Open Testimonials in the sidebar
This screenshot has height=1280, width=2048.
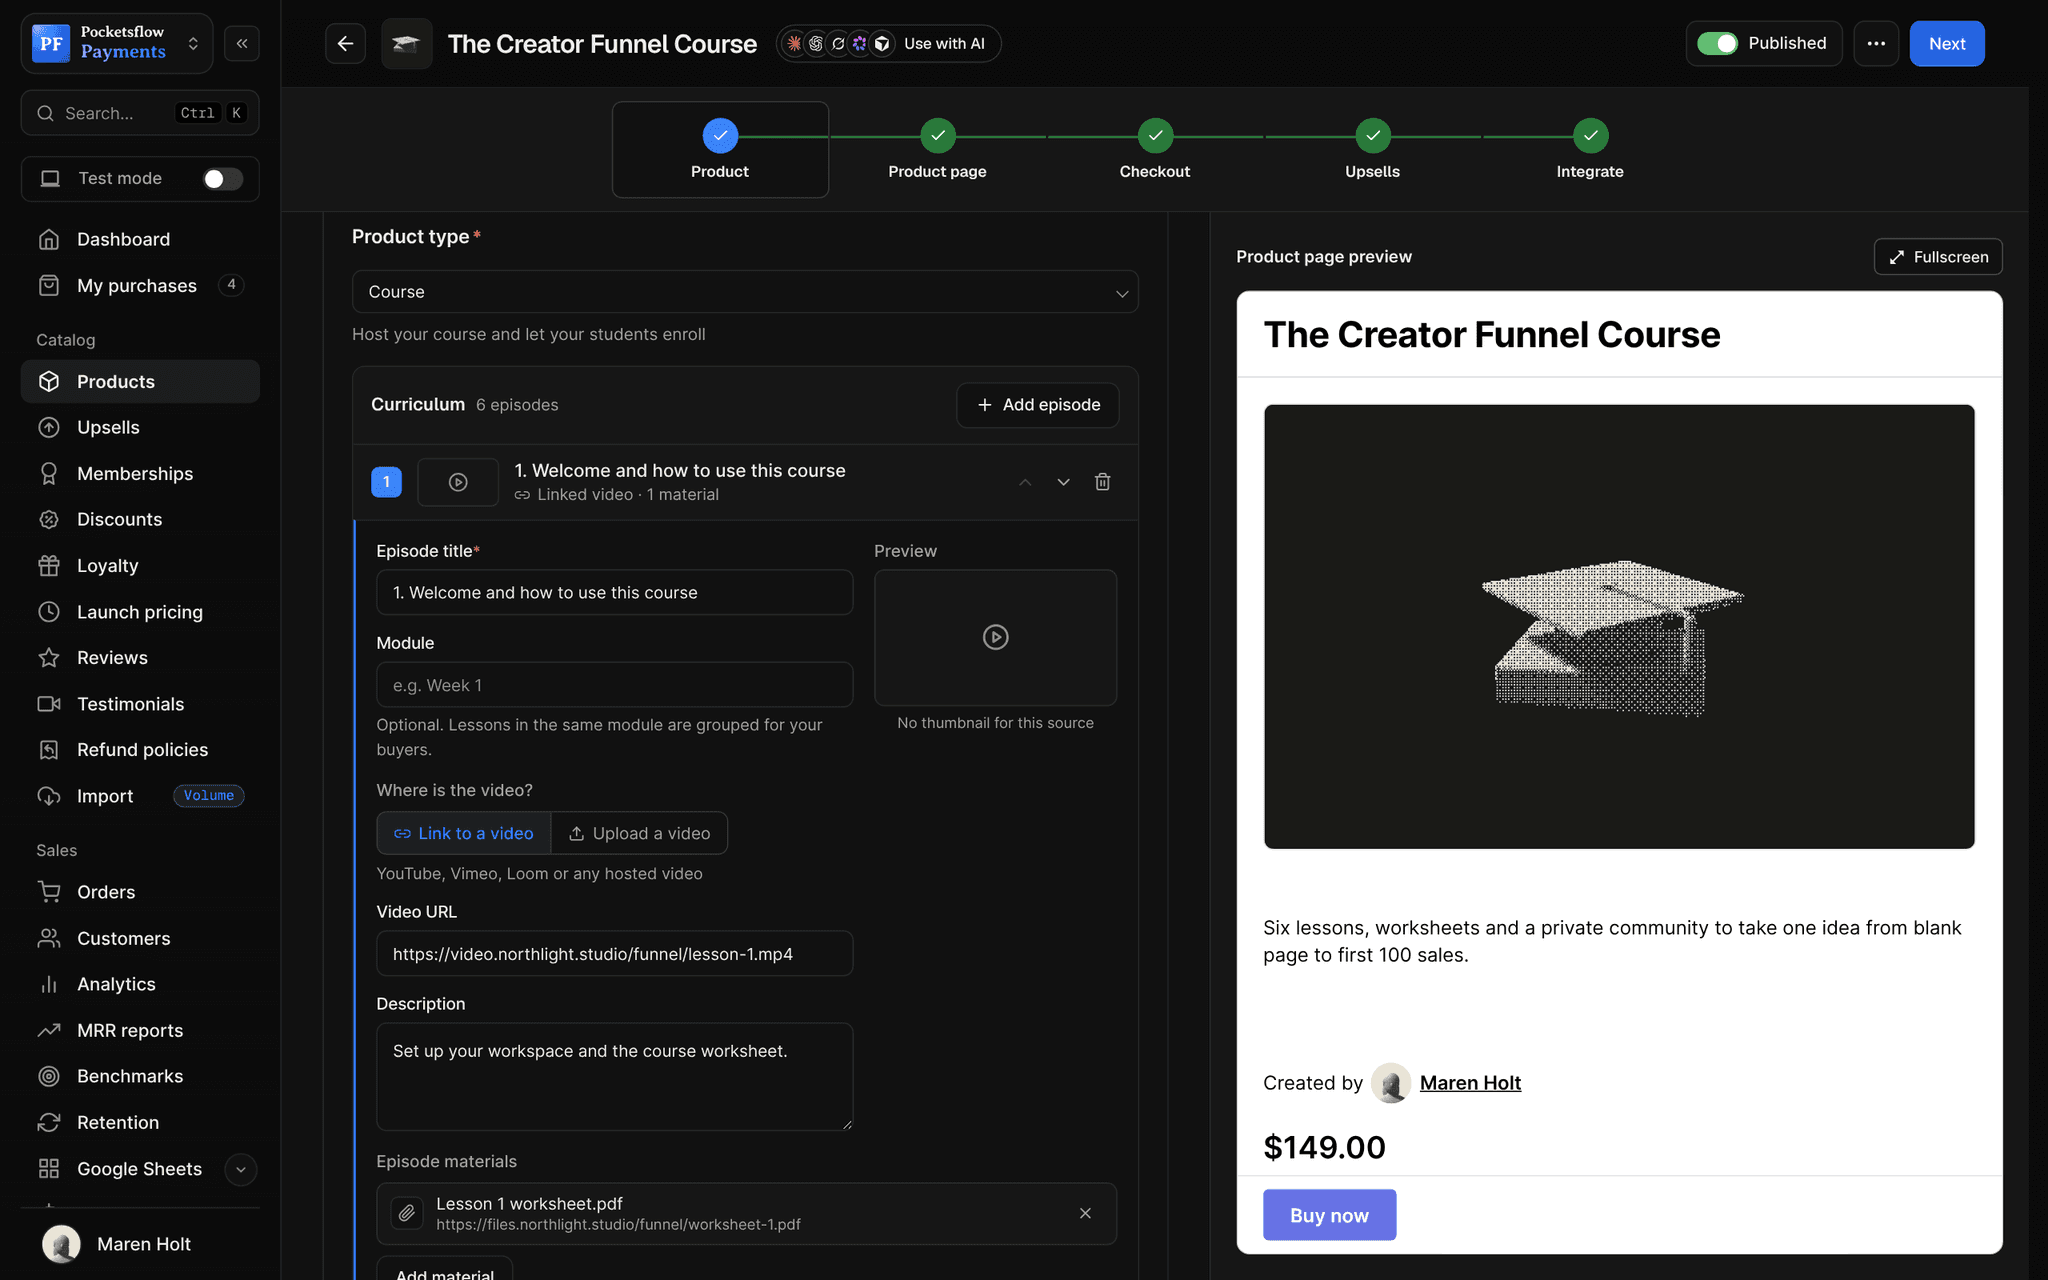pos(140,704)
